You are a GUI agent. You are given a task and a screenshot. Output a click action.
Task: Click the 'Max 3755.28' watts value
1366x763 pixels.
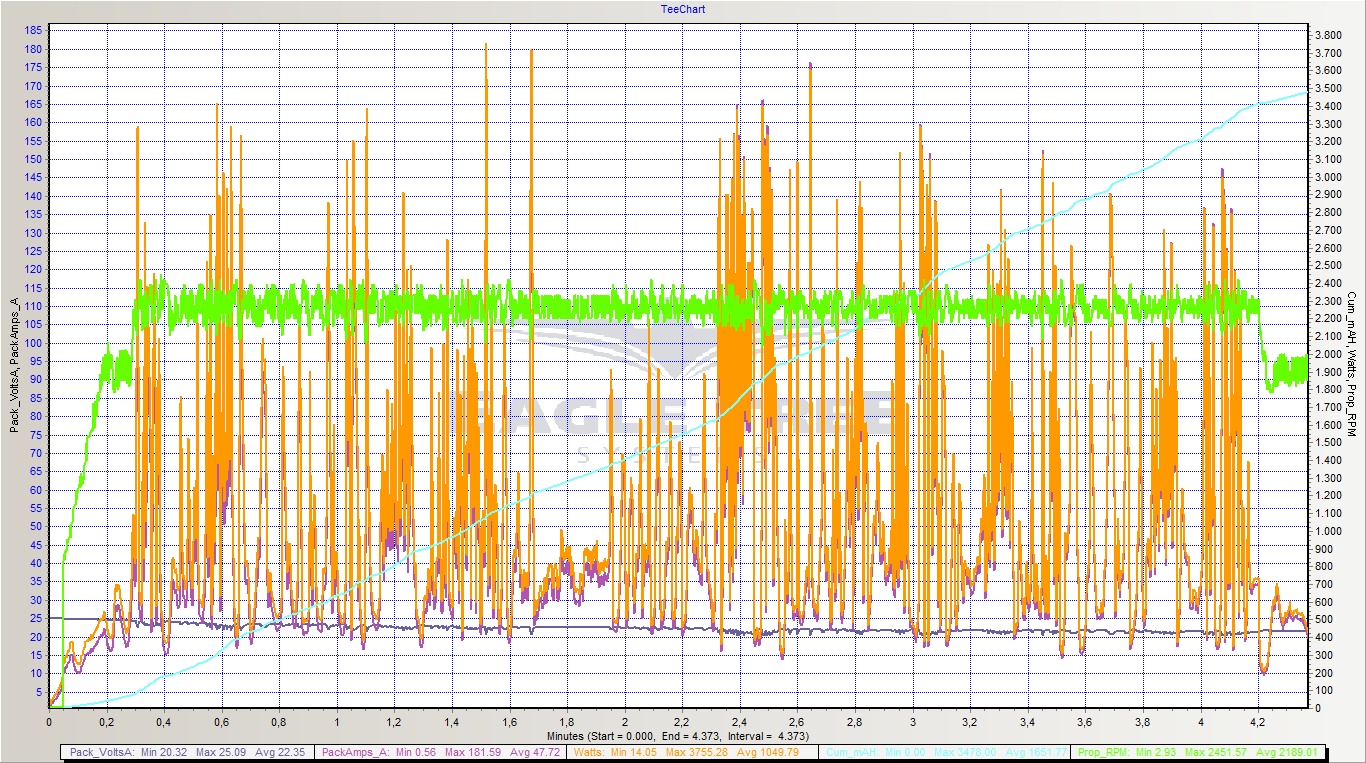tap(699, 752)
